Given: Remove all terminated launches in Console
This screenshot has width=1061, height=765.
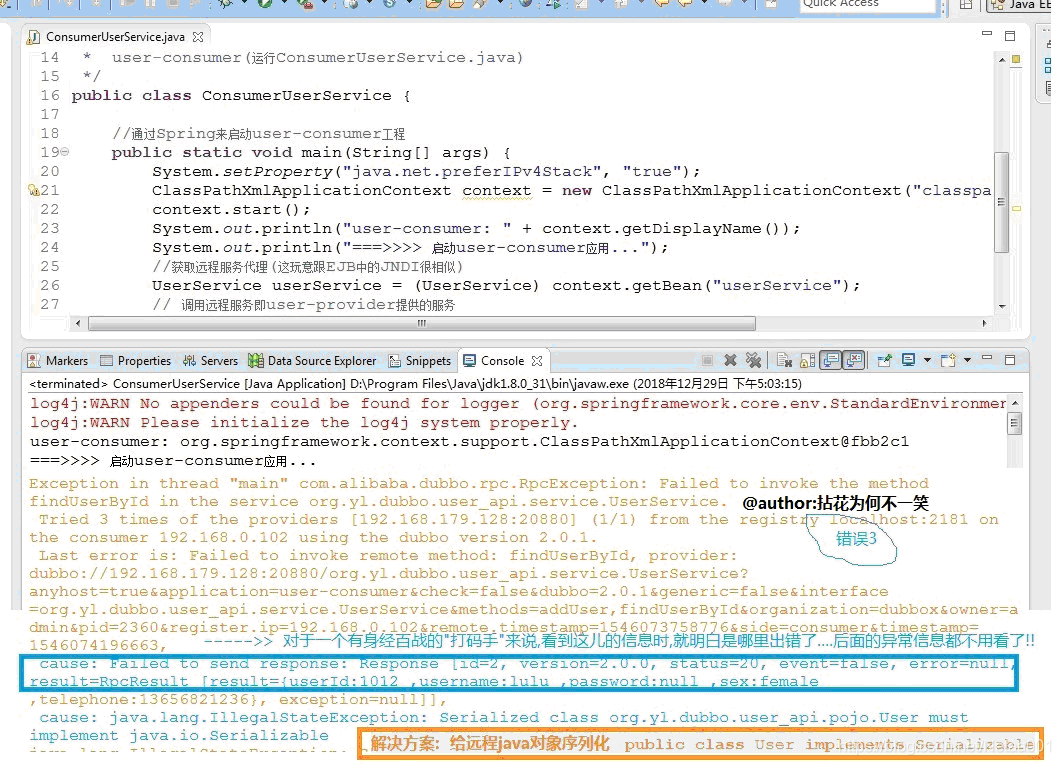Looking at the screenshot, I should pos(752,361).
